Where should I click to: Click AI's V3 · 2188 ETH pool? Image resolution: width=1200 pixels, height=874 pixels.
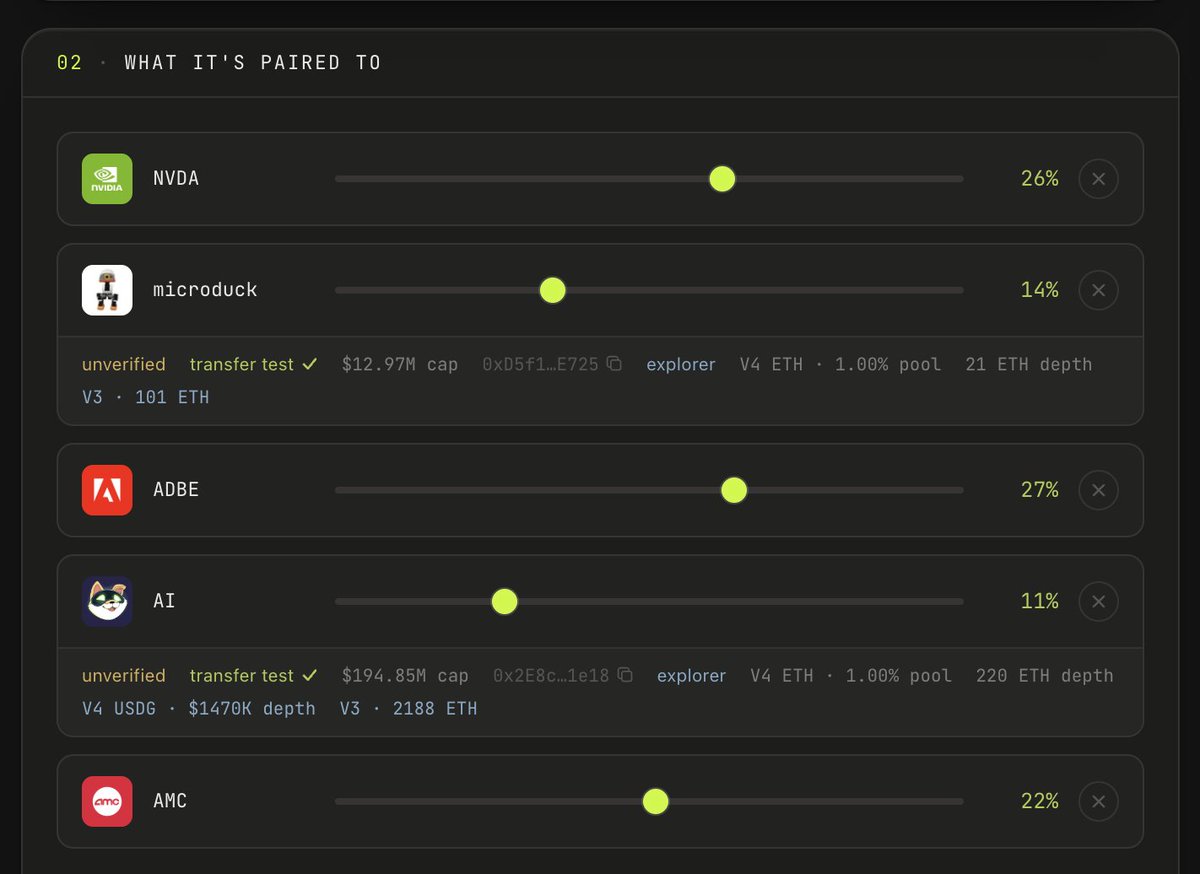tap(409, 708)
